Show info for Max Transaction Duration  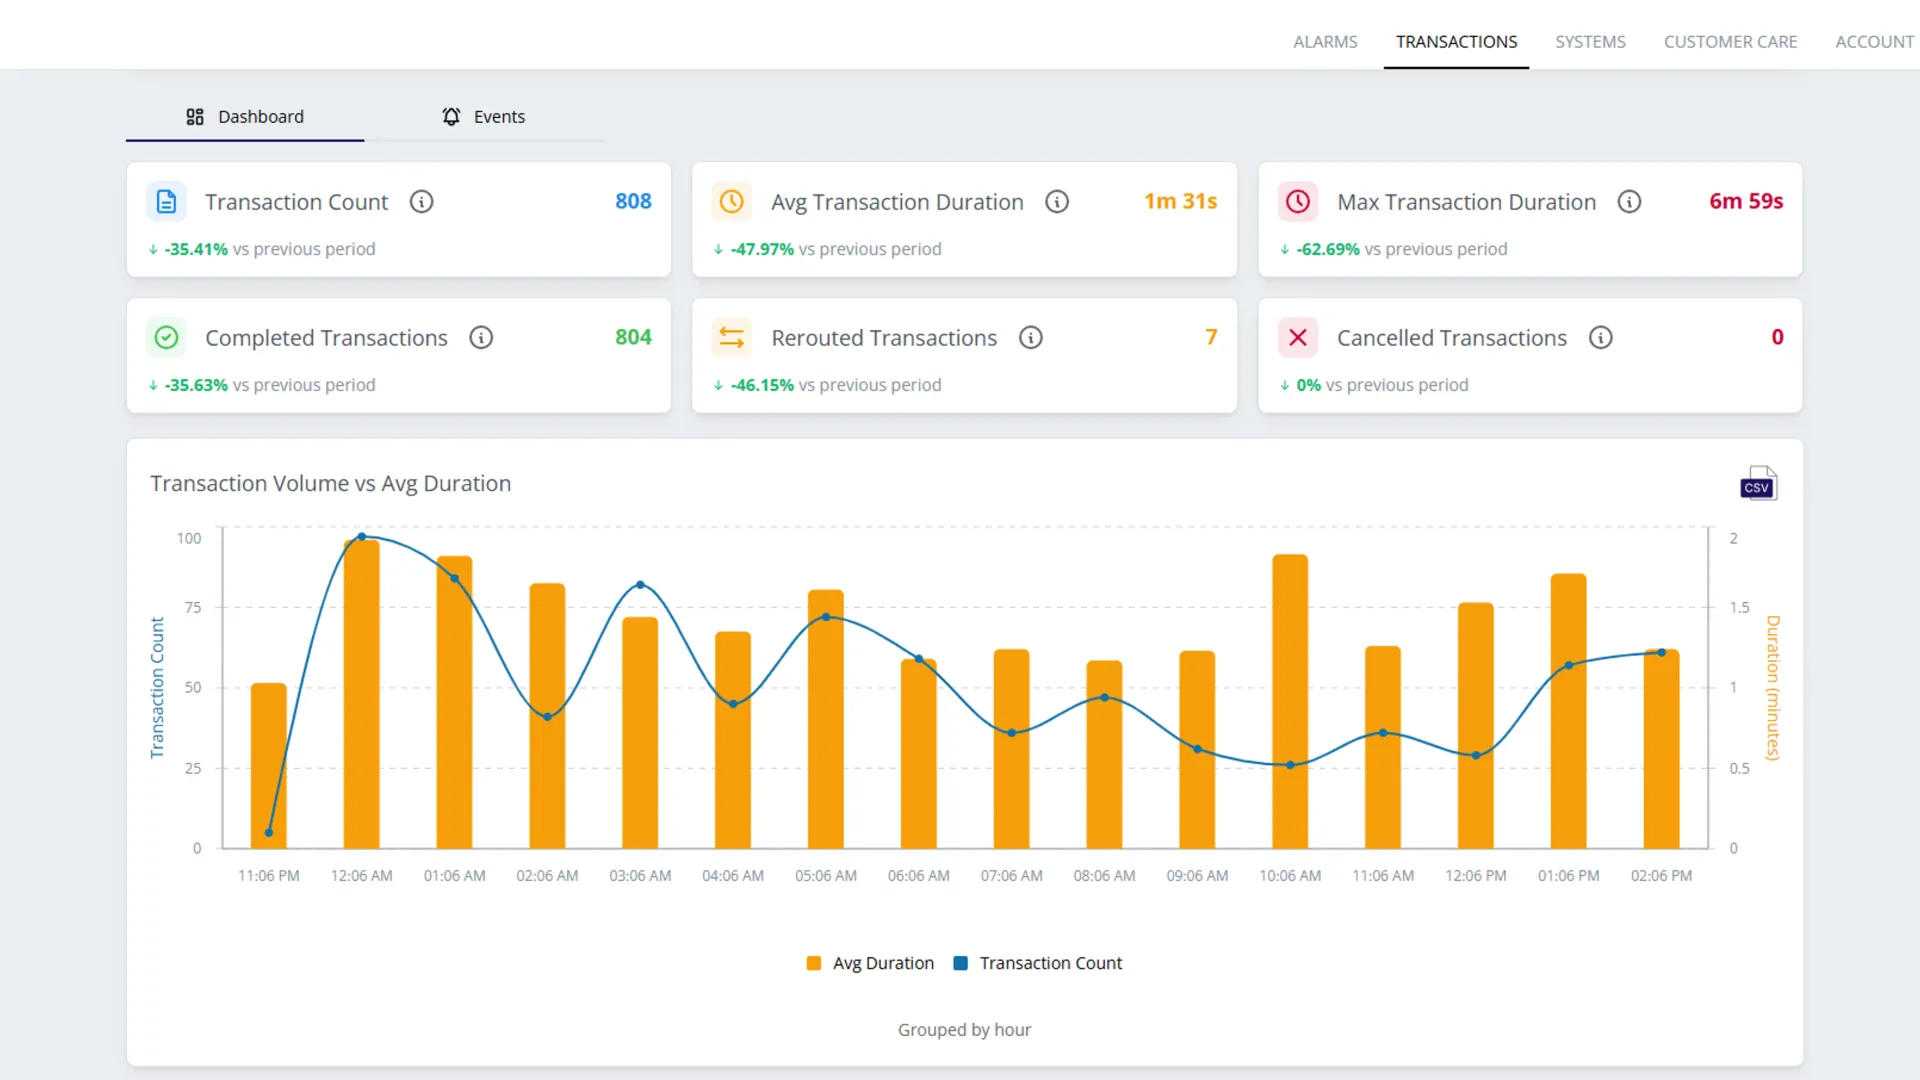pos(1630,202)
